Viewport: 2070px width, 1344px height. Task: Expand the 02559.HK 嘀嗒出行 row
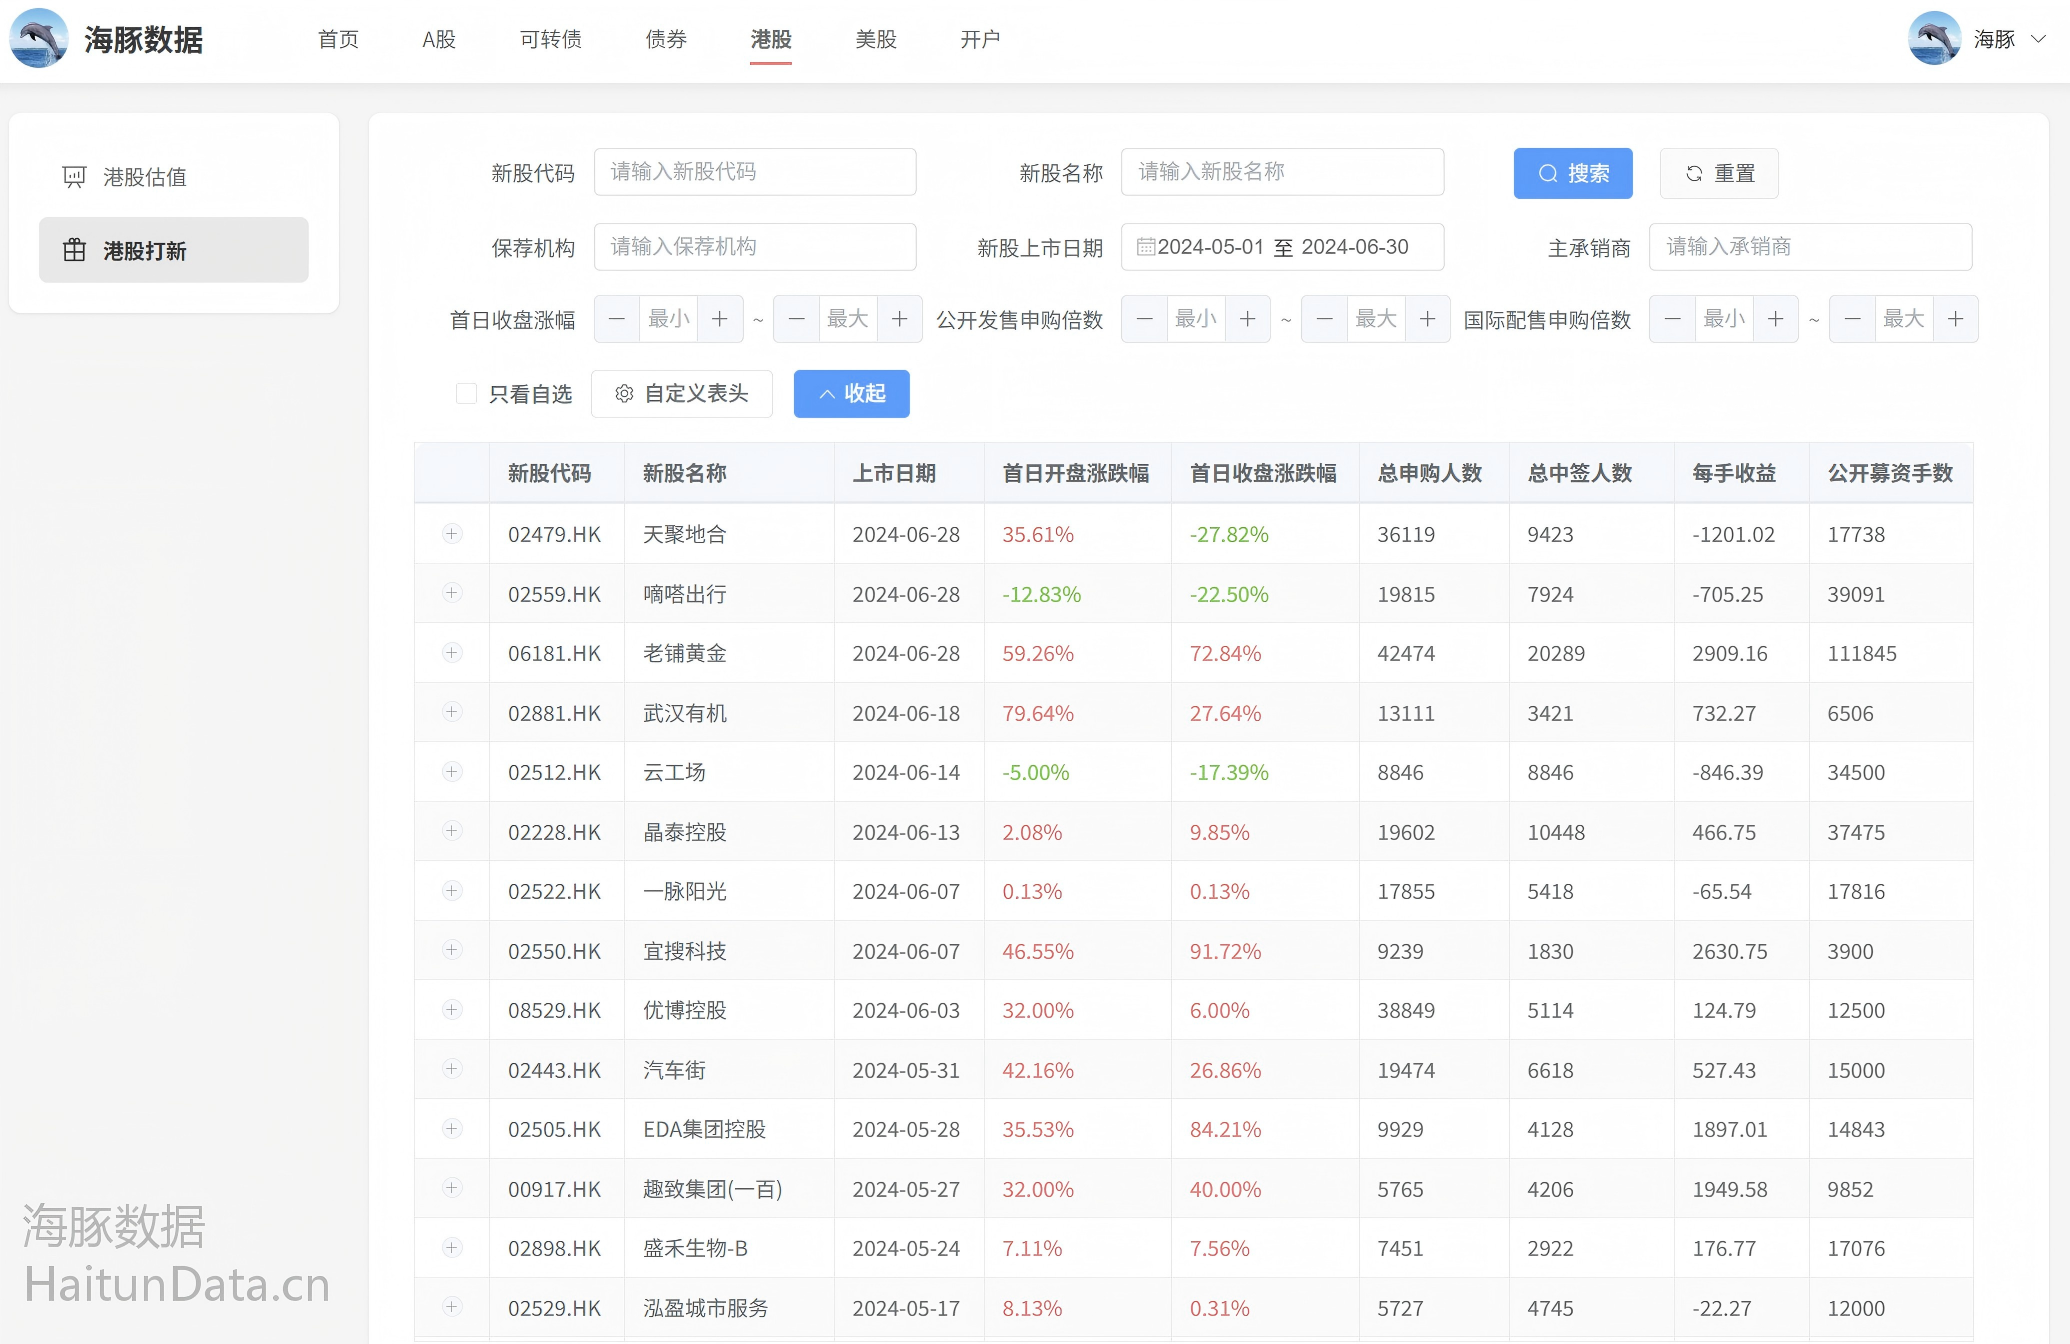452,593
